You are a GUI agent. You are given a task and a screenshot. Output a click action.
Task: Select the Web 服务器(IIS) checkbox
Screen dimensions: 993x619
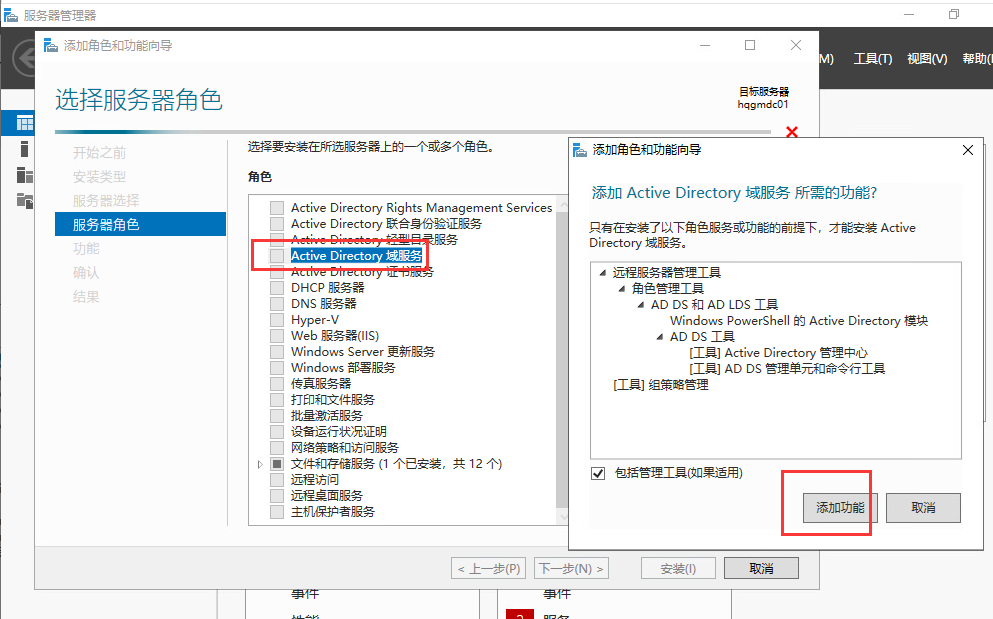(x=277, y=336)
